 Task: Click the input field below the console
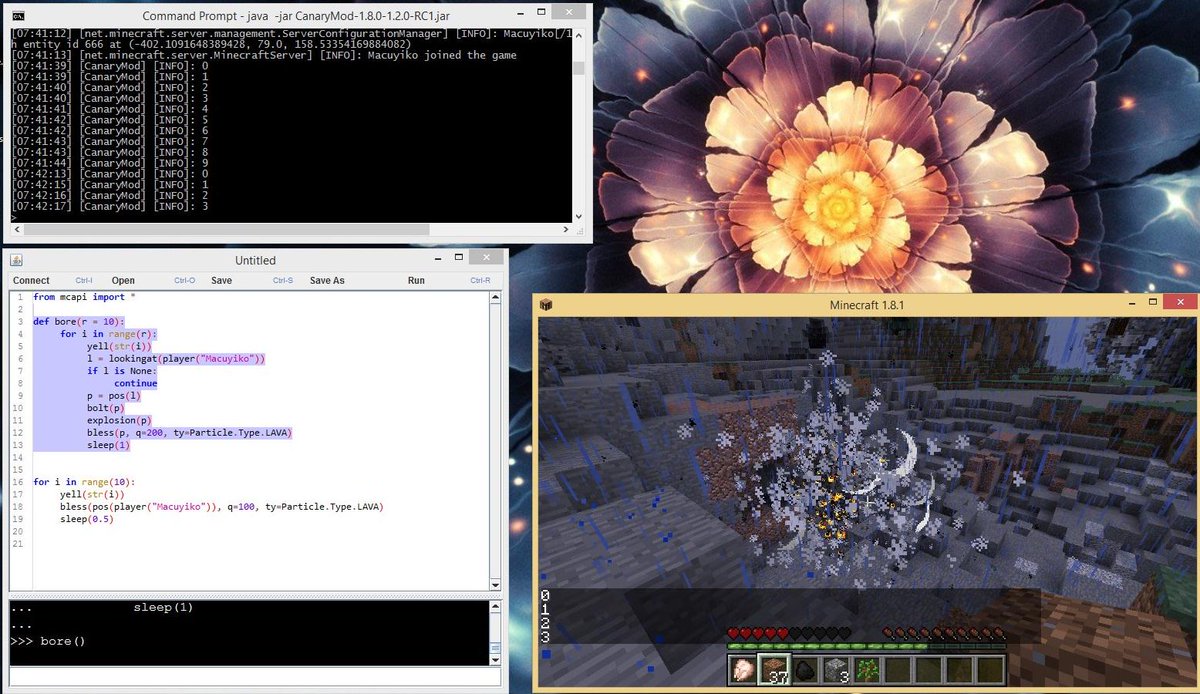[254, 677]
